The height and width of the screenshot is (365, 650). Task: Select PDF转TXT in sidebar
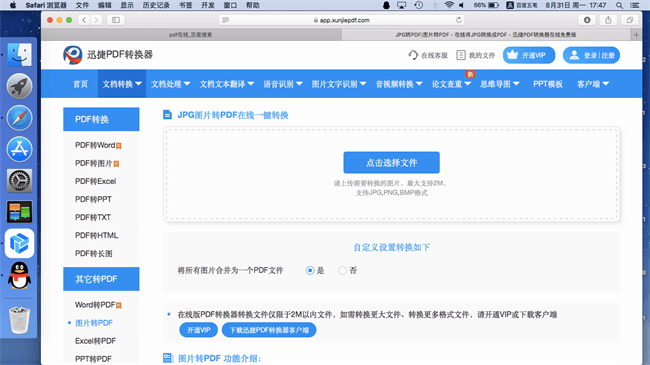(x=93, y=217)
